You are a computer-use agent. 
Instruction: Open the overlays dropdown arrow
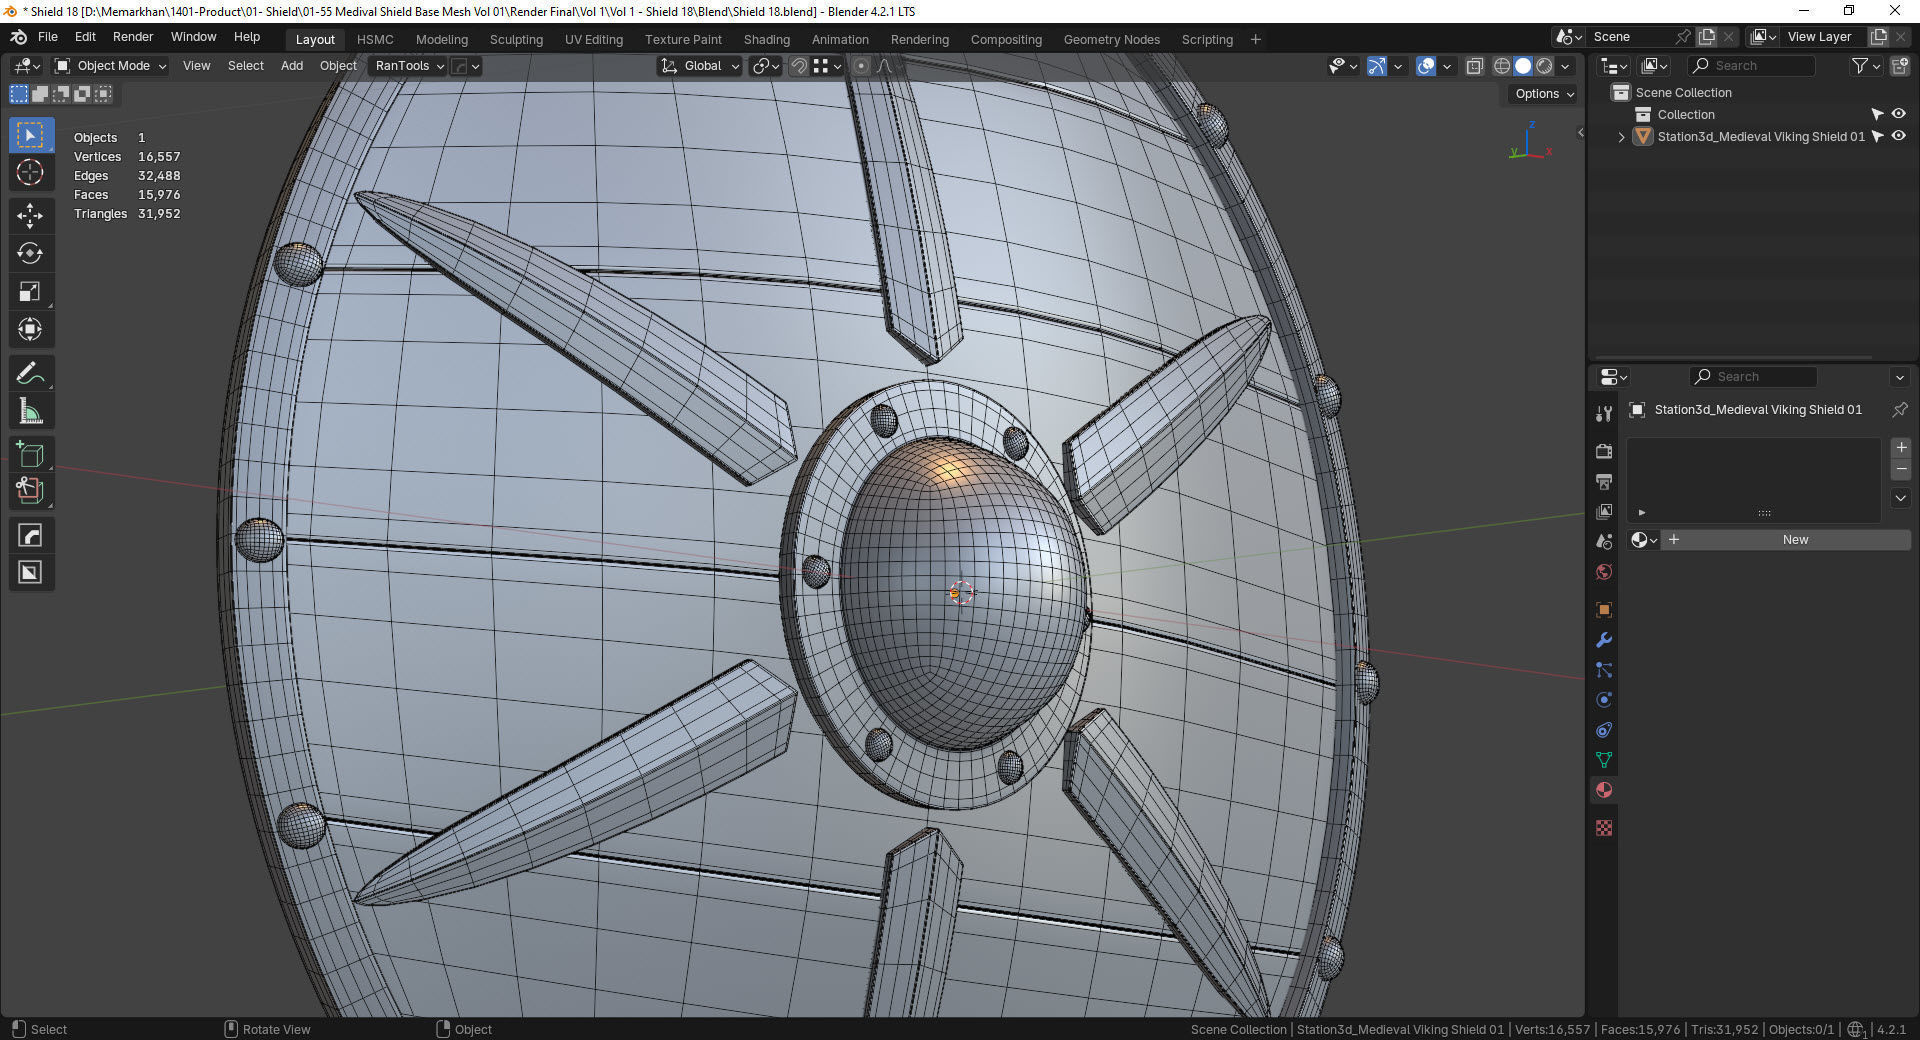[1446, 66]
